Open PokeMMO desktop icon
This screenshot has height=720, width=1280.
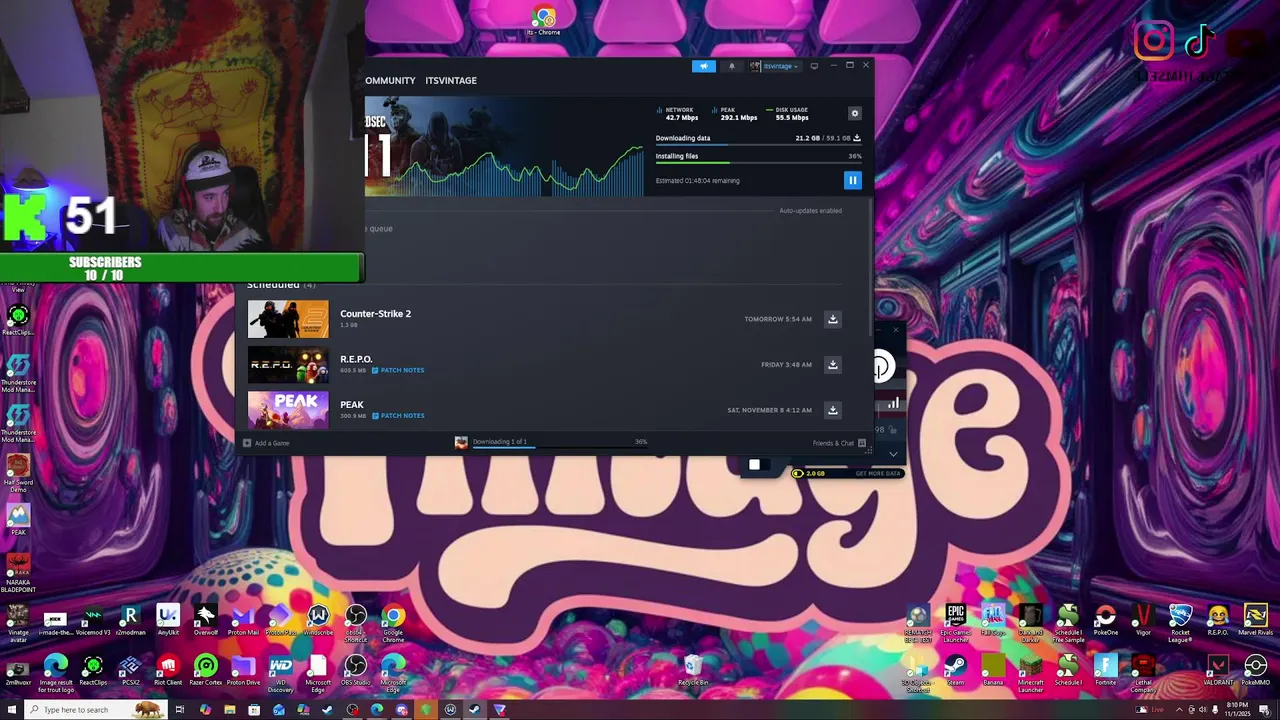[x=1255, y=671]
